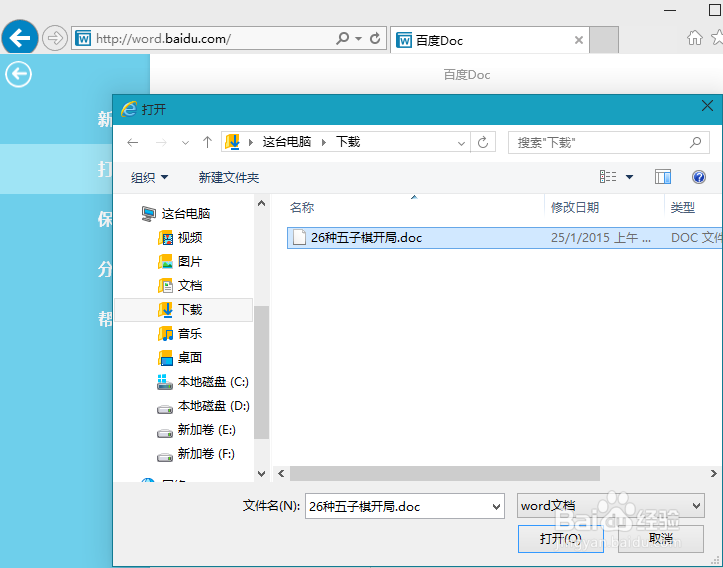Select 音乐 folder in navigation tree

click(180, 333)
